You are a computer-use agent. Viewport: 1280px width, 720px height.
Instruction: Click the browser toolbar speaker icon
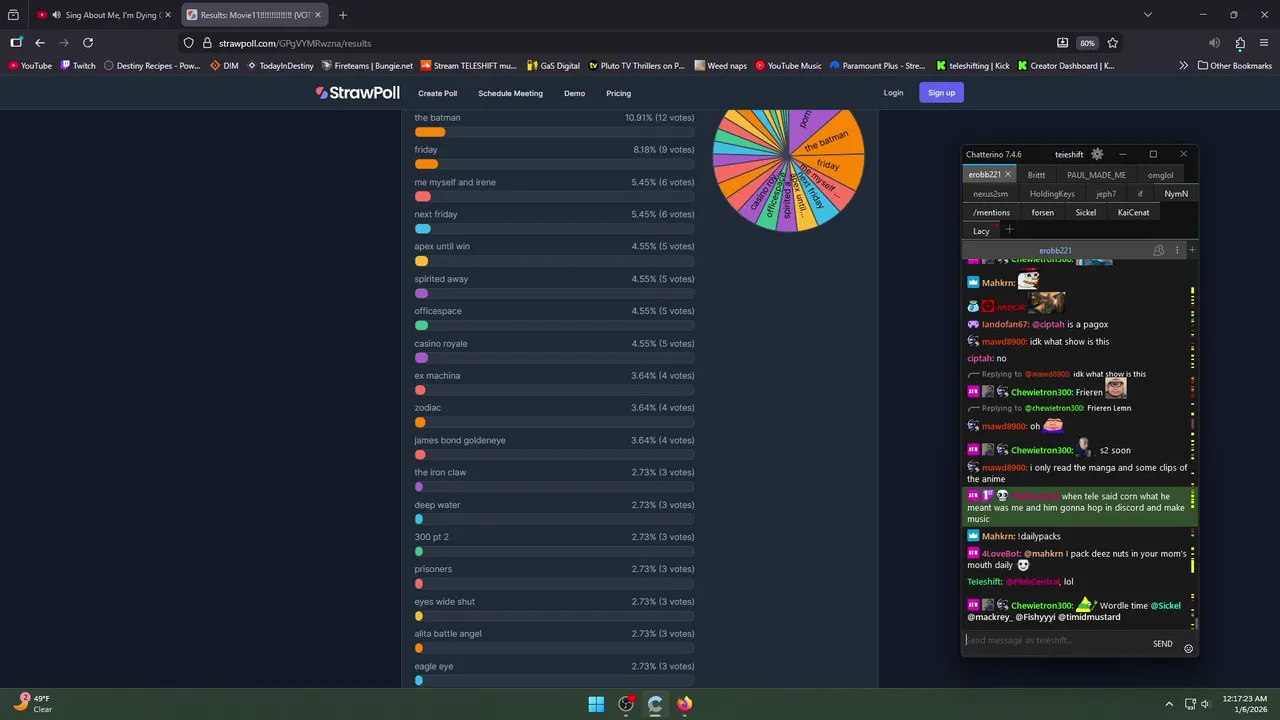[x=1214, y=43]
